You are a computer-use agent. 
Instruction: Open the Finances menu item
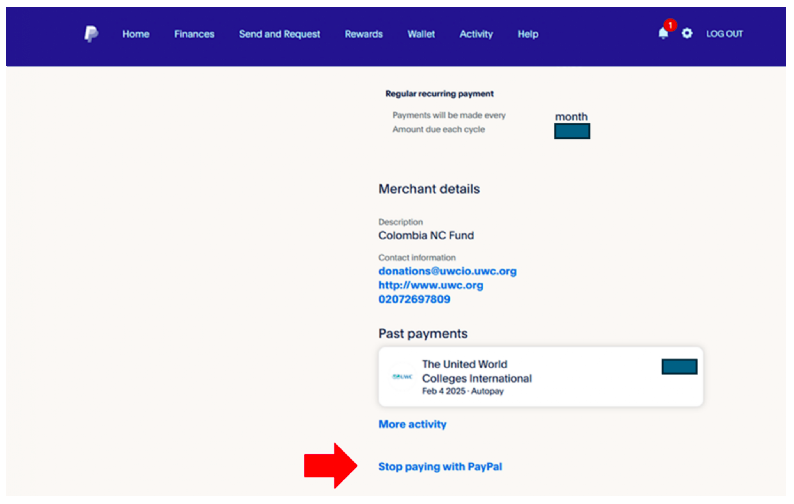coord(194,34)
